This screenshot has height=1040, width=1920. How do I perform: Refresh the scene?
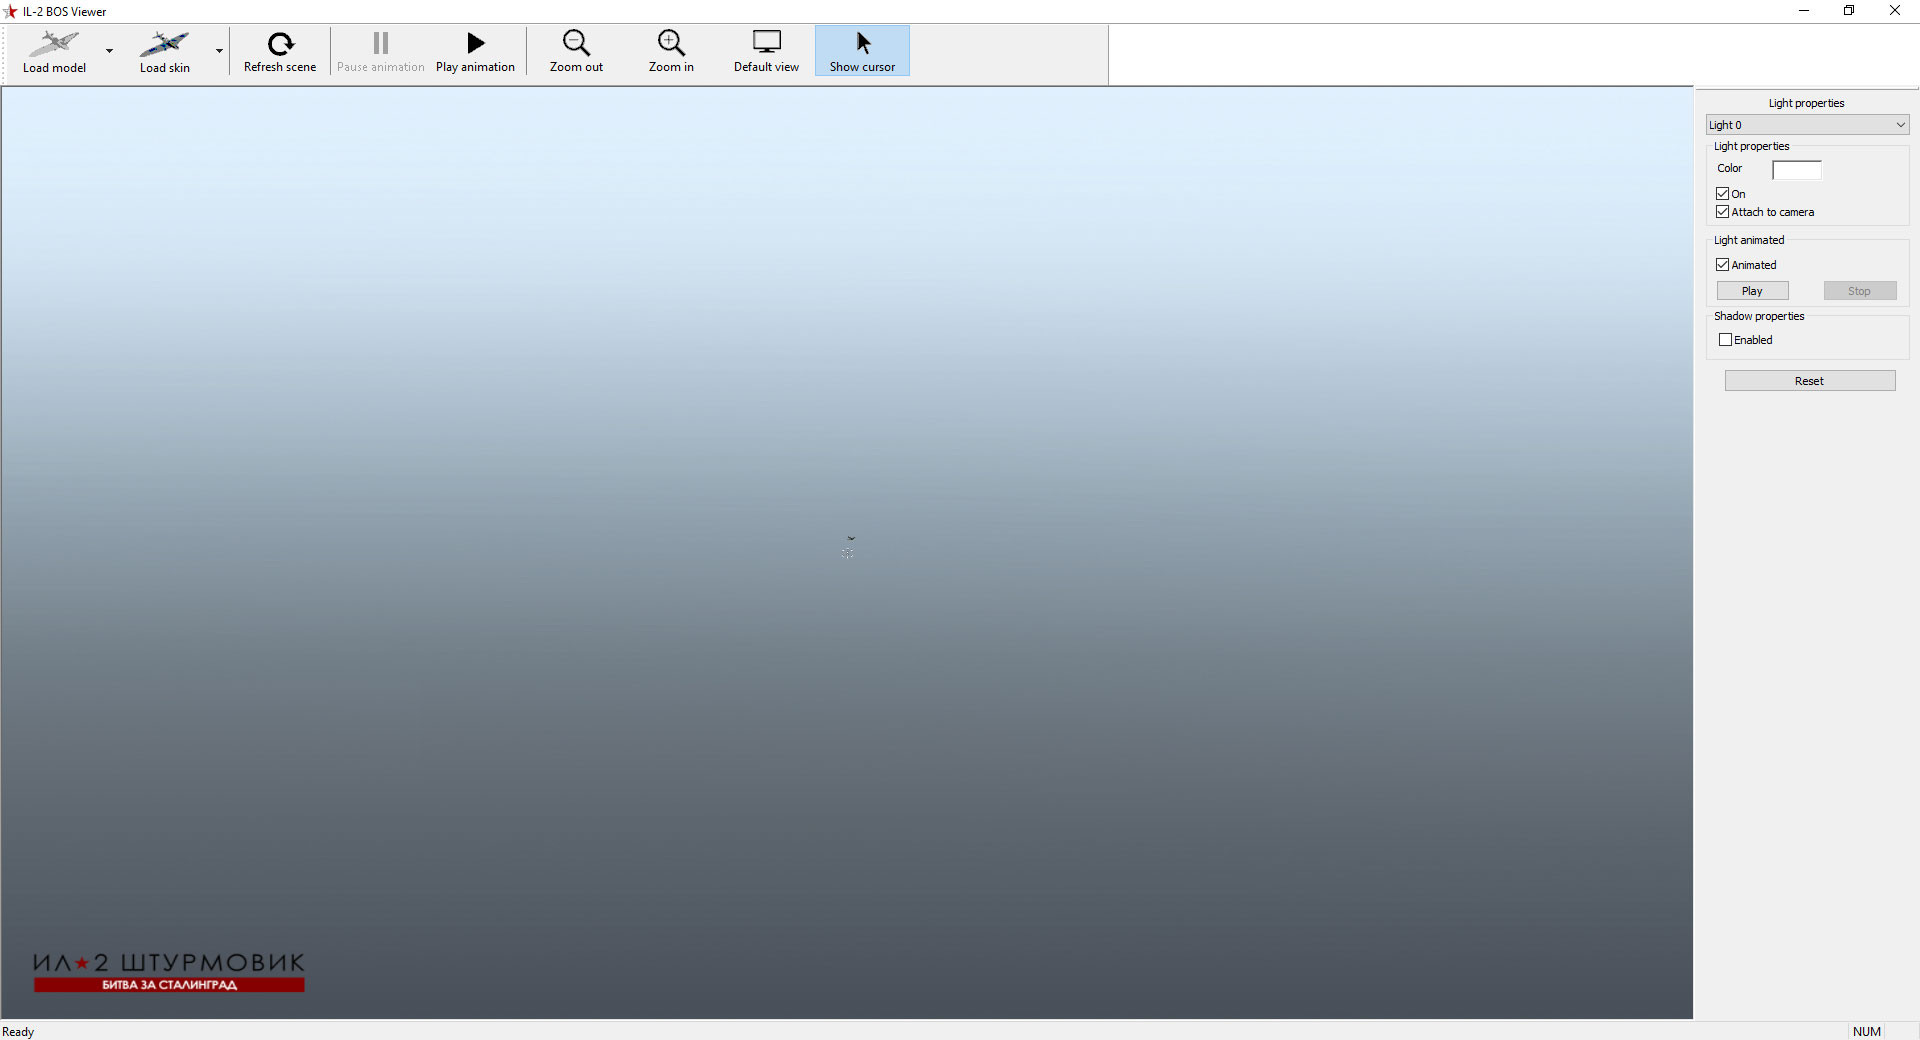(x=280, y=51)
